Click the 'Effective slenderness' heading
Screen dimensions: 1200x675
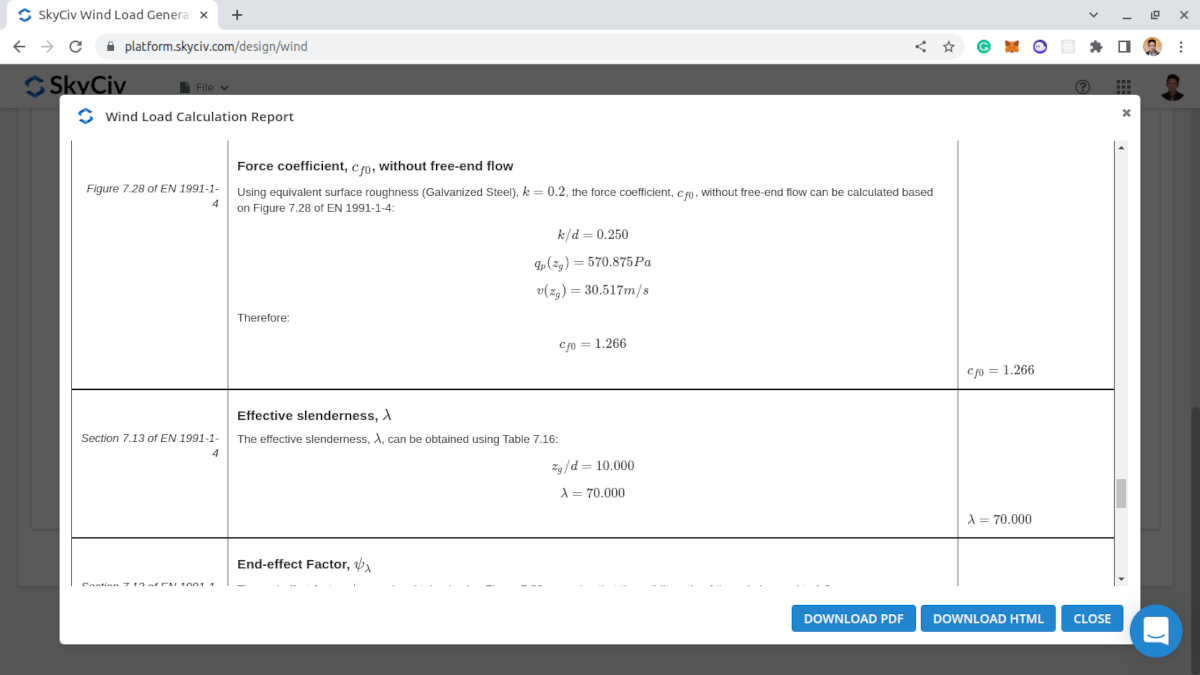314,415
